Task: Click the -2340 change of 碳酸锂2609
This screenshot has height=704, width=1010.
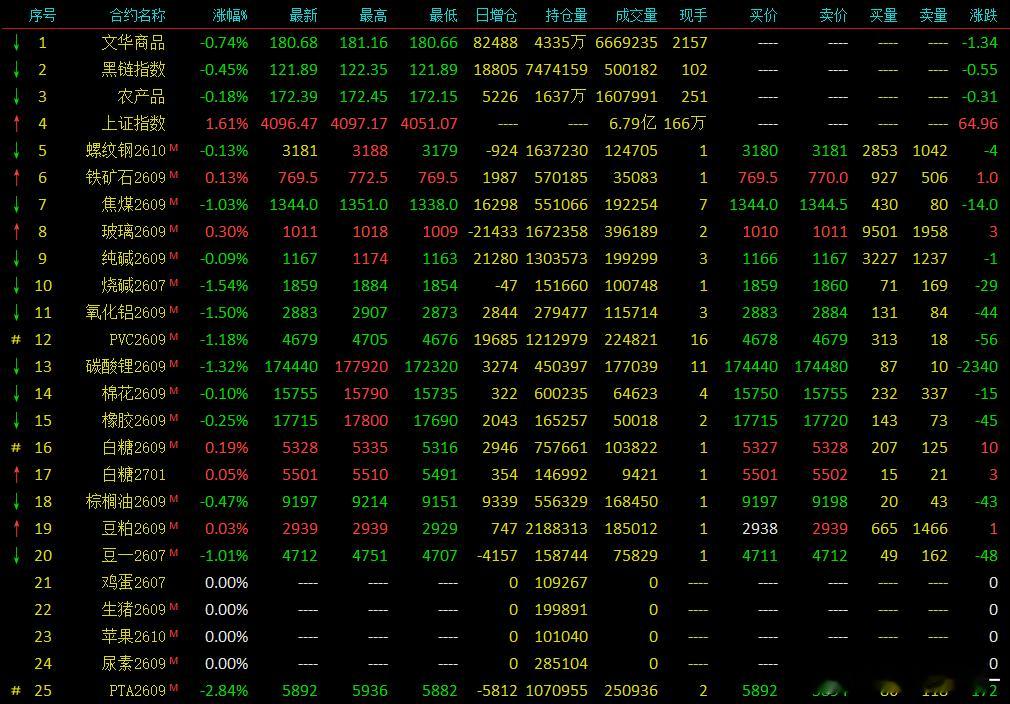Action: [977, 366]
